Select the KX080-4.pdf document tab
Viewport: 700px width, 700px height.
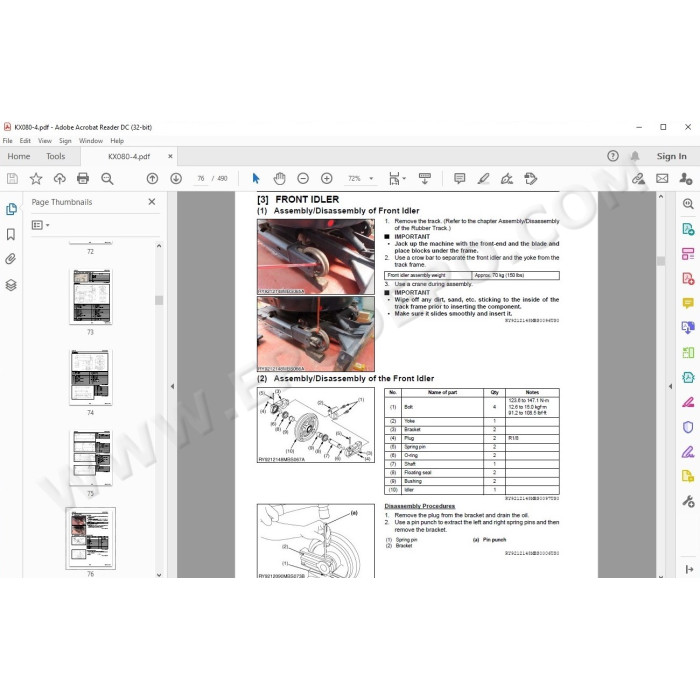point(129,157)
